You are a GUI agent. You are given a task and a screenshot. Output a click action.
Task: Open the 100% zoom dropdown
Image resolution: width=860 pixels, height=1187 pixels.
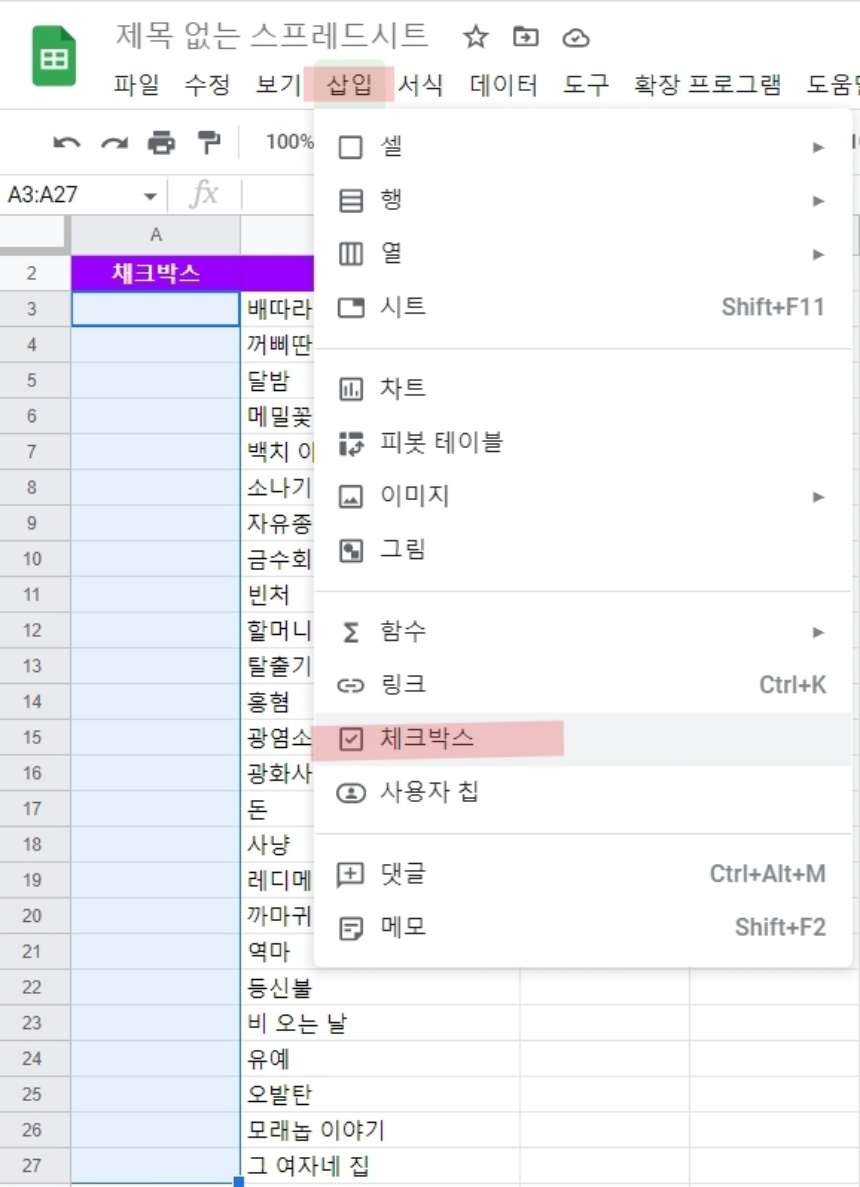290,142
